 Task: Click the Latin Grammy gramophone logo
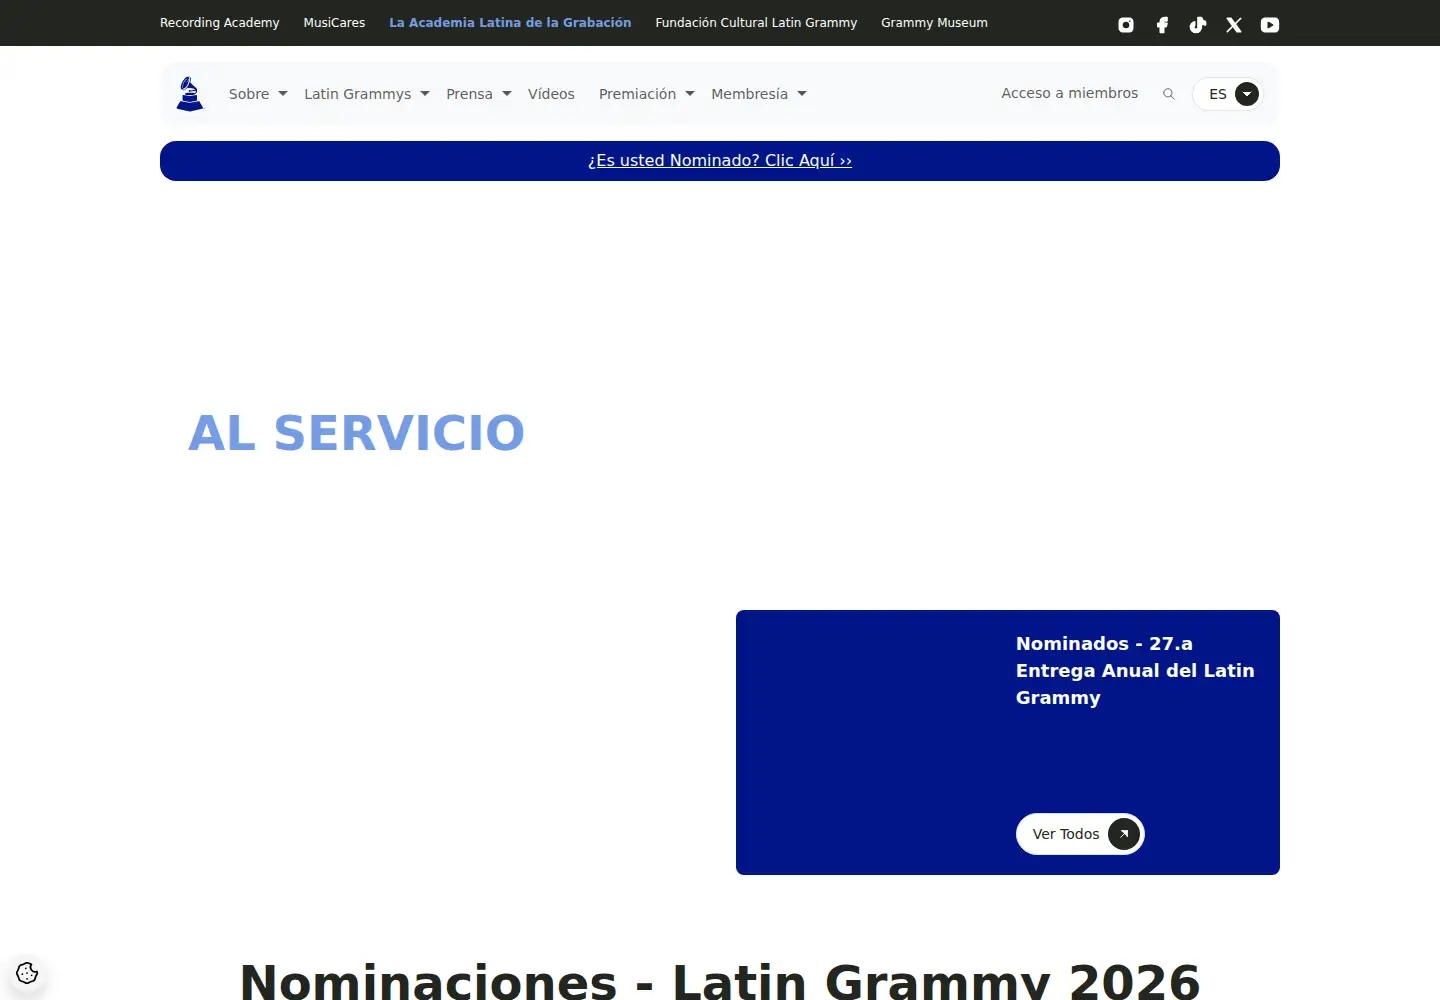pyautogui.click(x=190, y=94)
